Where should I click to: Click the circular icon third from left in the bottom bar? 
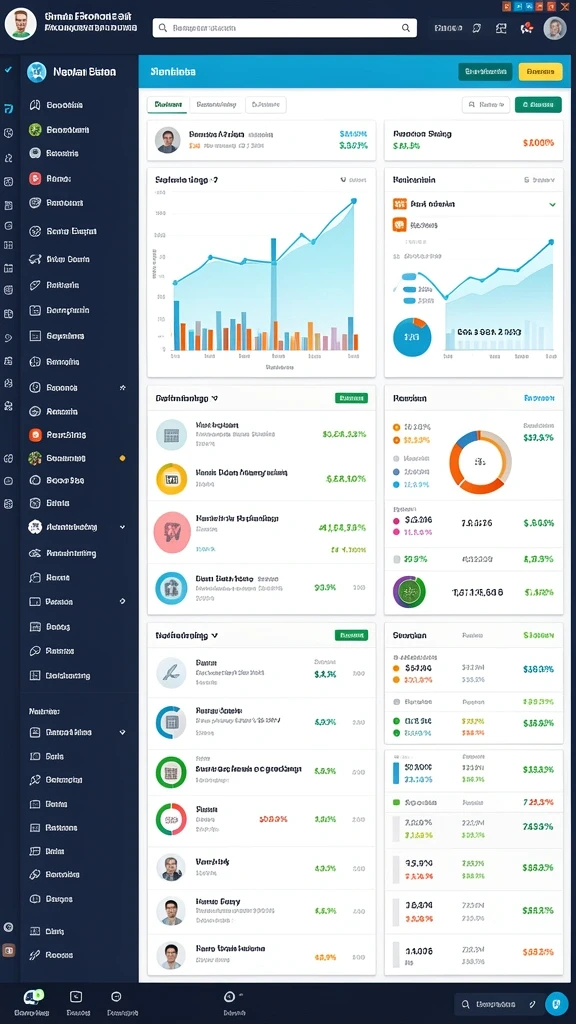[x=116, y=997]
